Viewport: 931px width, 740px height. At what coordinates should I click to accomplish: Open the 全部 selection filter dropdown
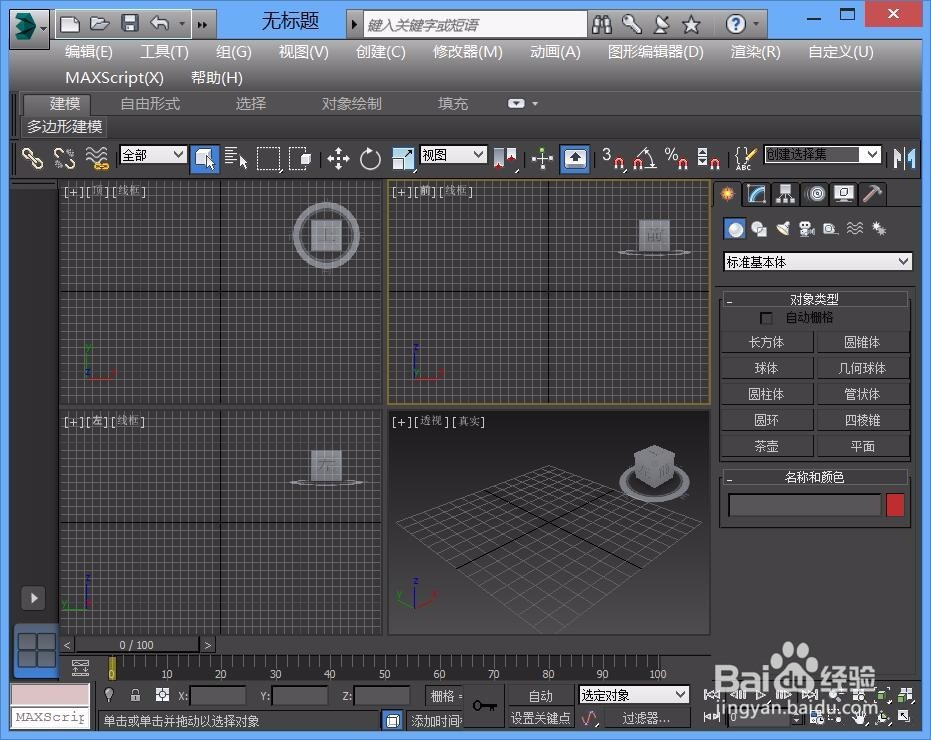tap(152, 155)
